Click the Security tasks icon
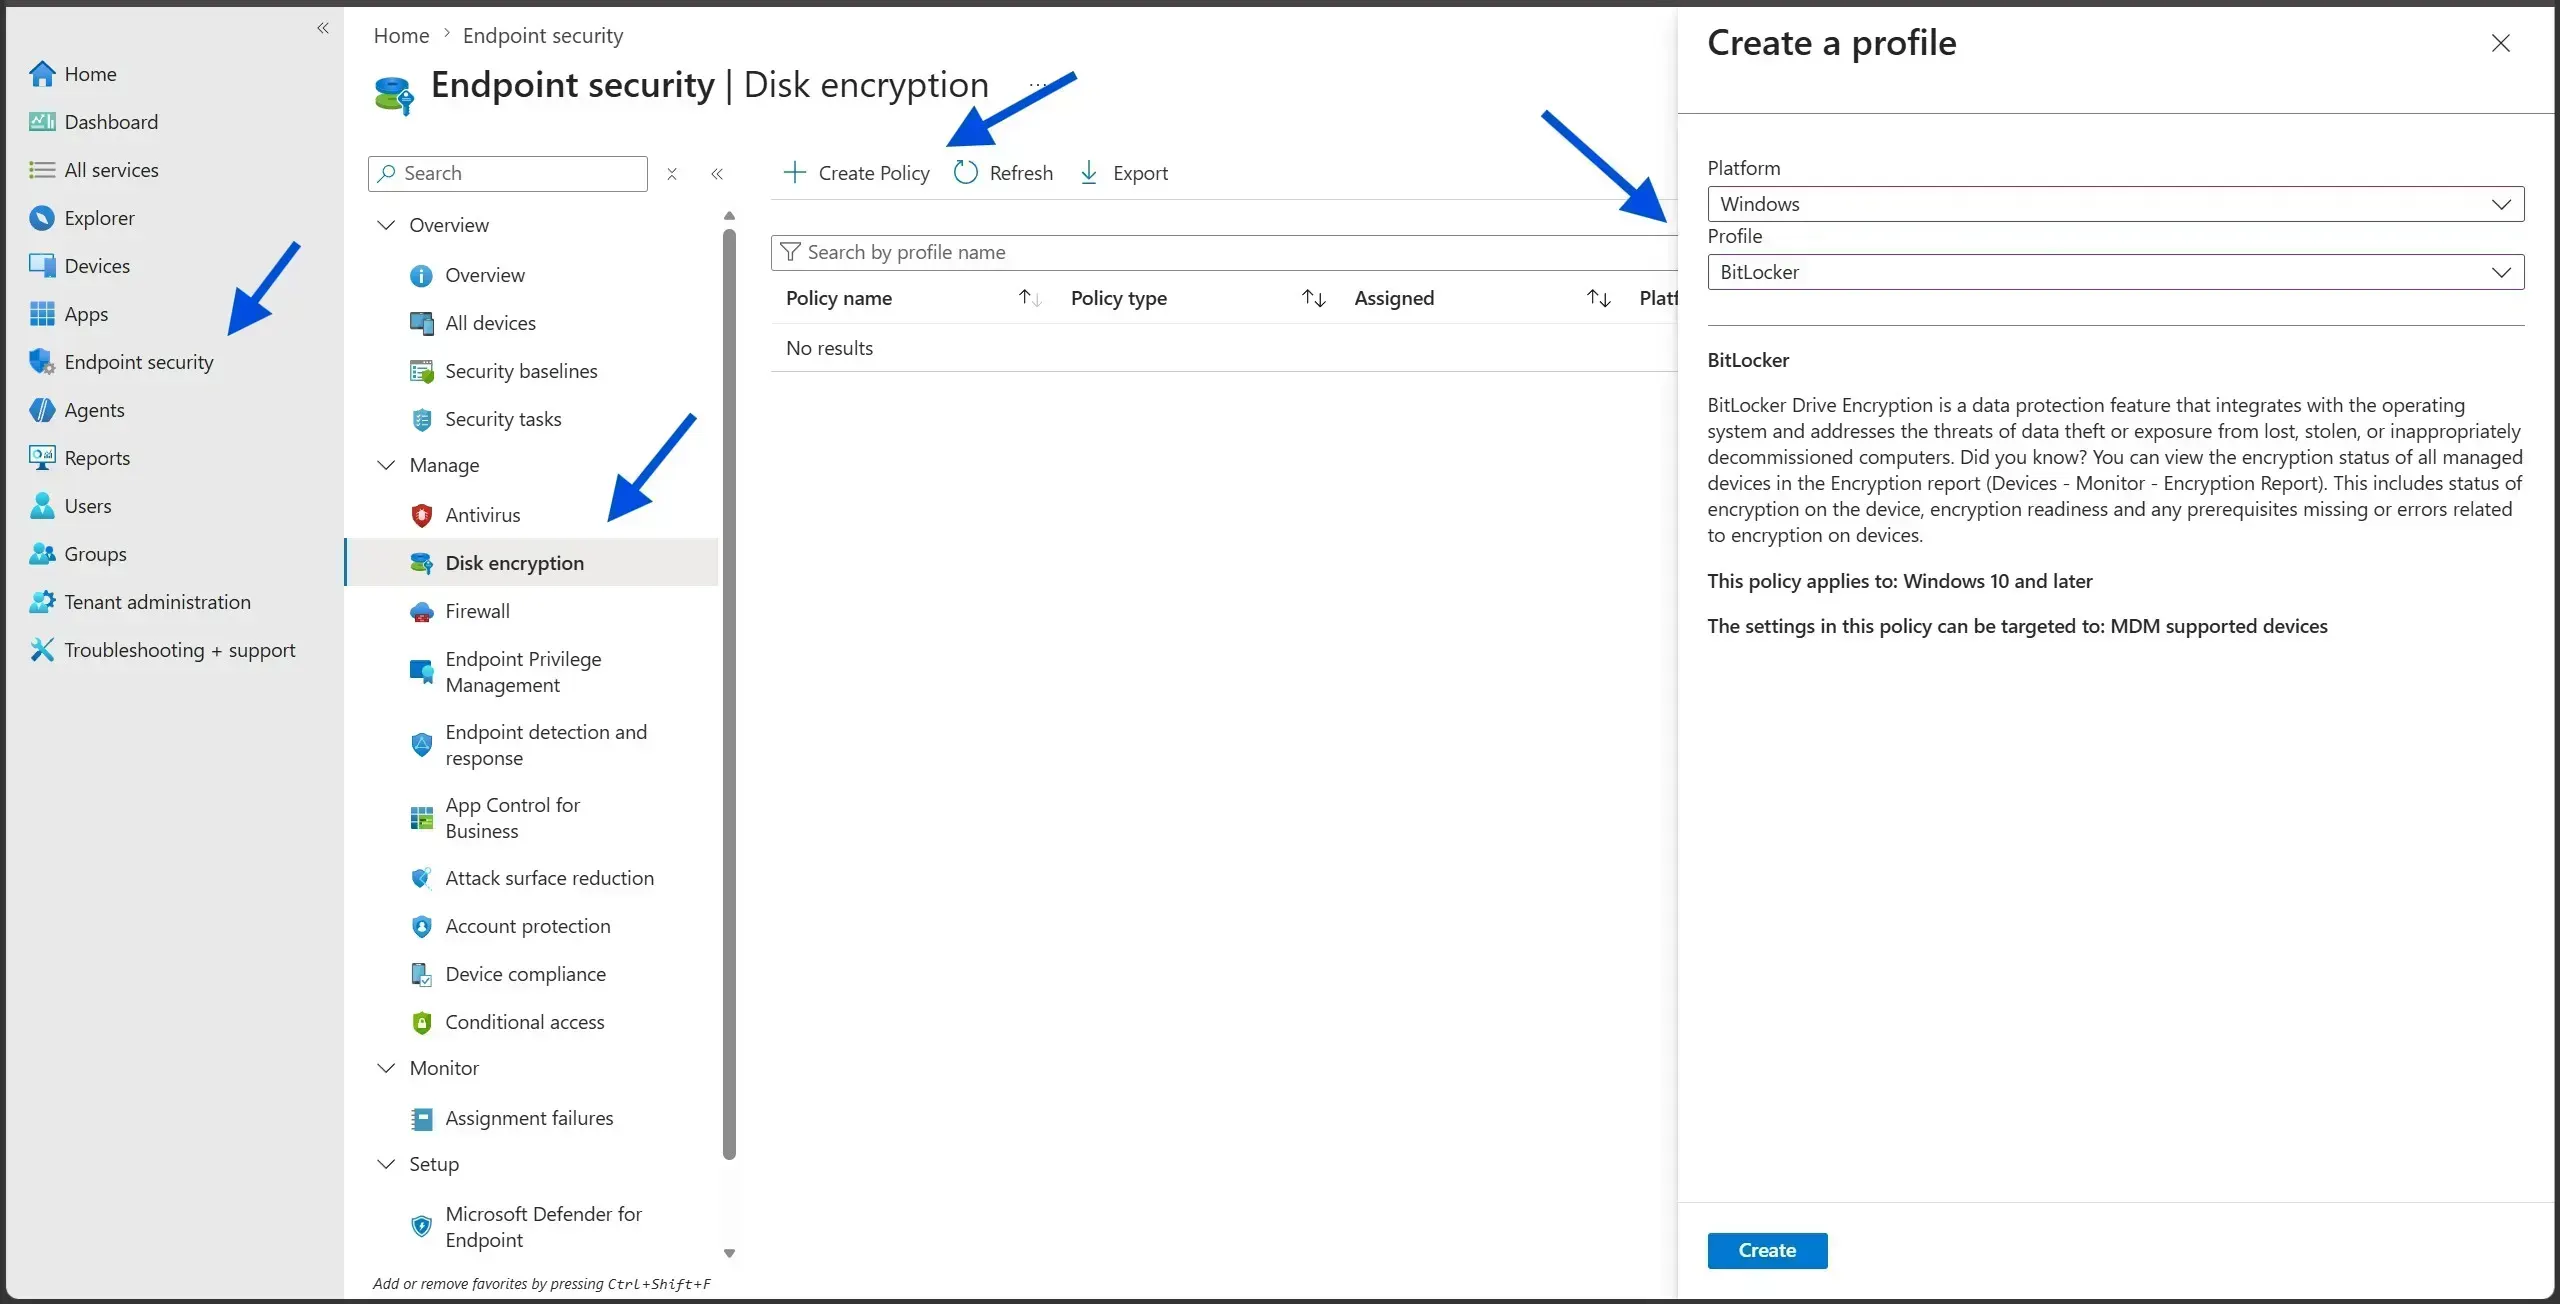The width and height of the screenshot is (2560, 1304). coord(422,420)
